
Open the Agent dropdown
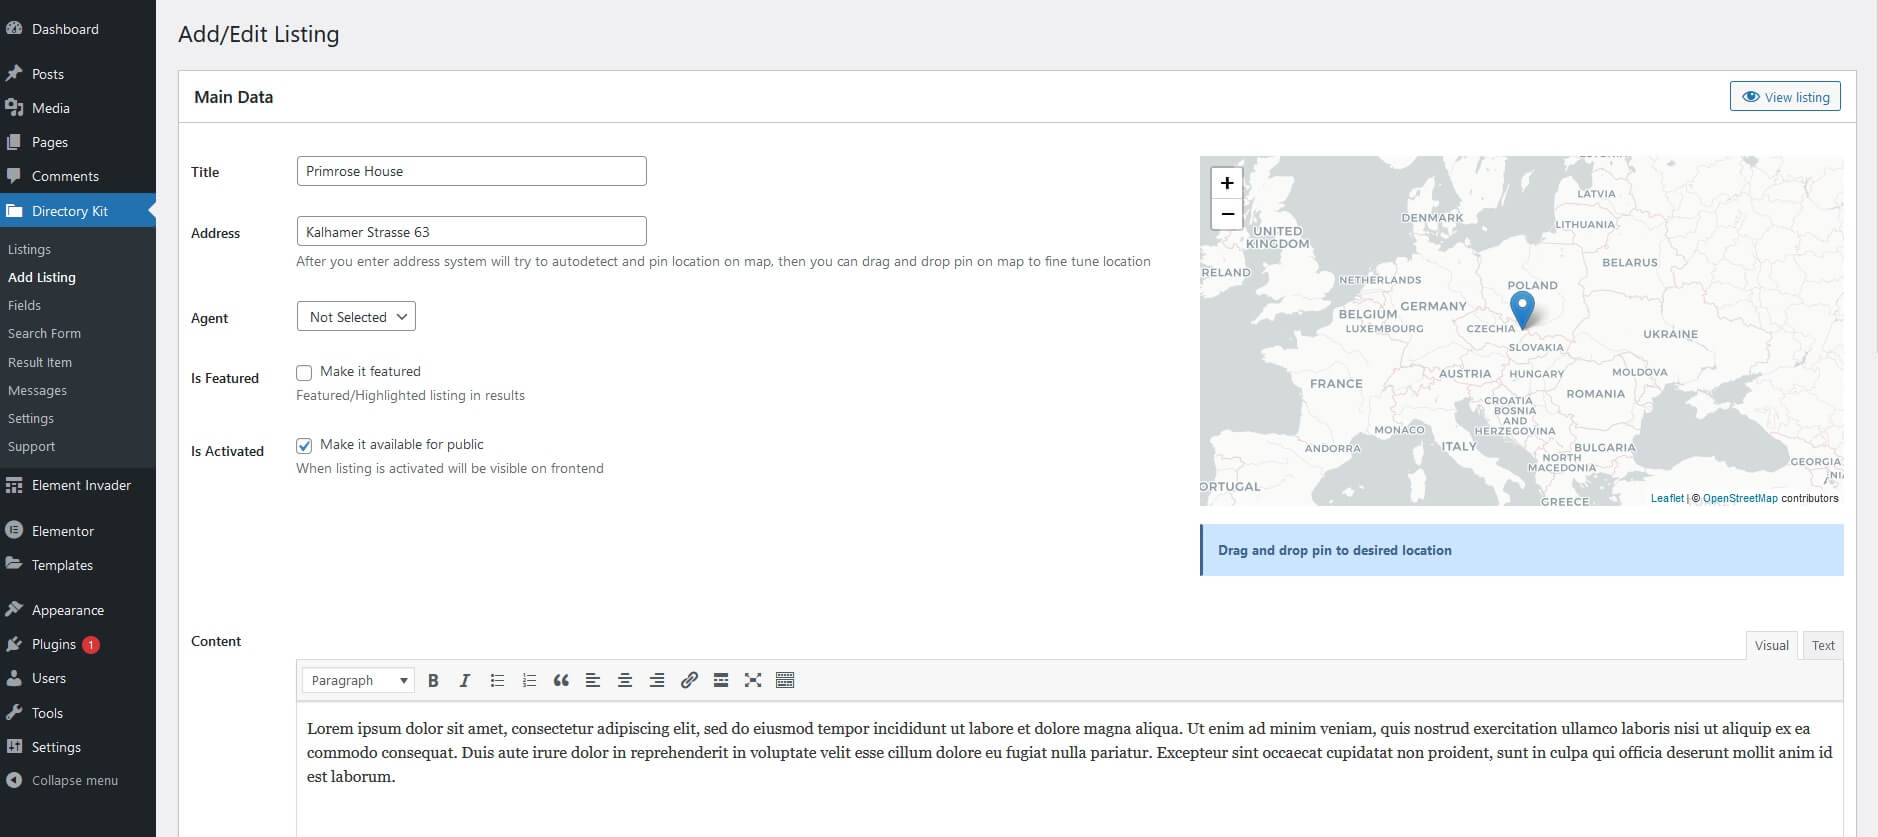pyautogui.click(x=356, y=317)
